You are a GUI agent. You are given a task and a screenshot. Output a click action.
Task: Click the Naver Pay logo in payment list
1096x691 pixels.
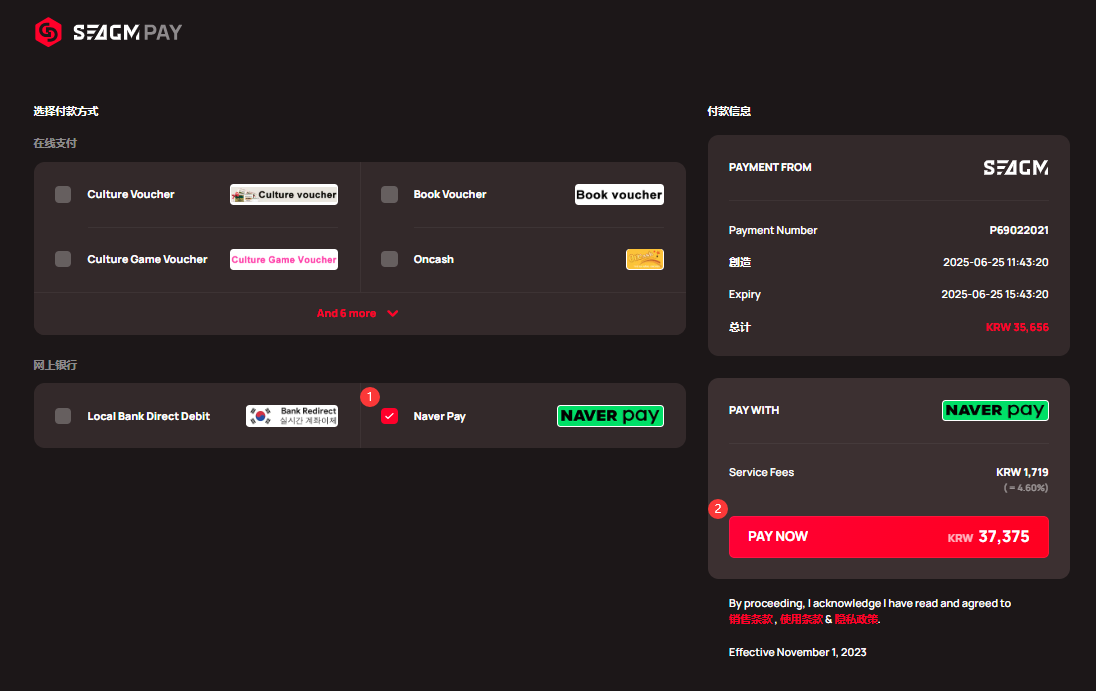click(610, 416)
